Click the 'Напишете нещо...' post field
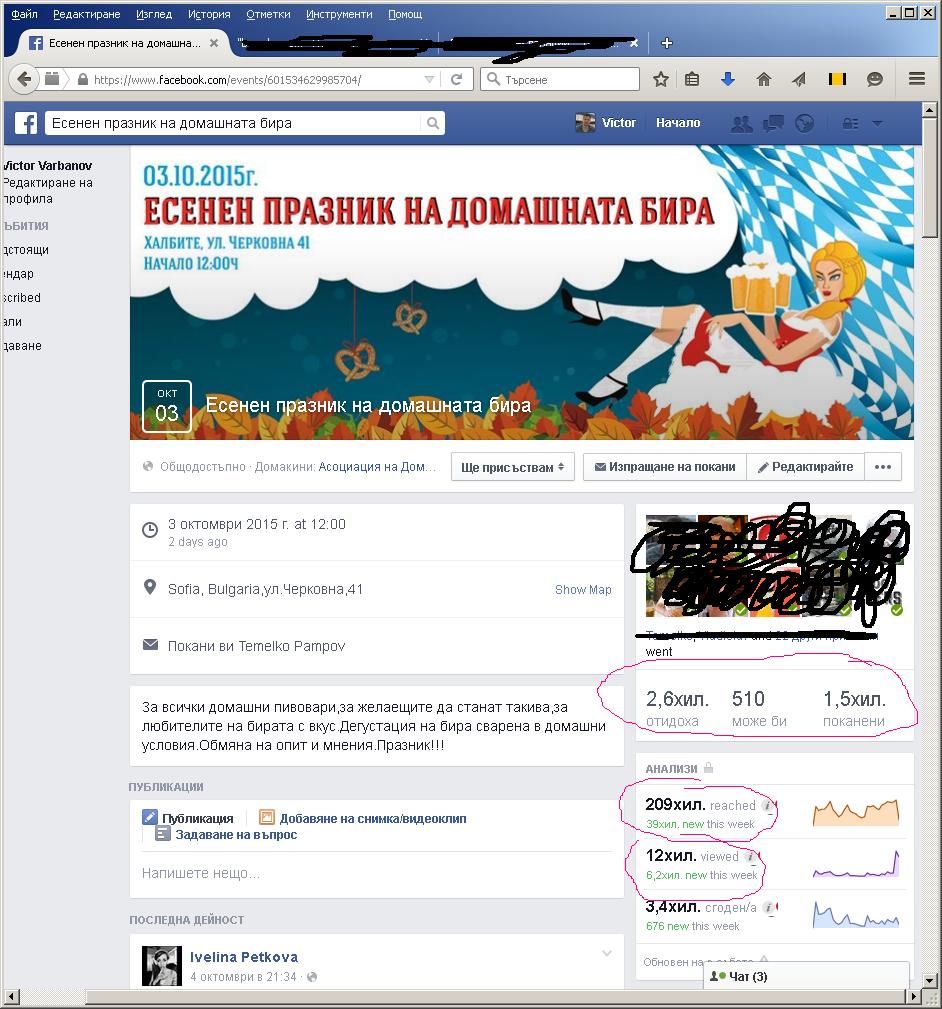942x1009 pixels. pyautogui.click(x=375, y=873)
